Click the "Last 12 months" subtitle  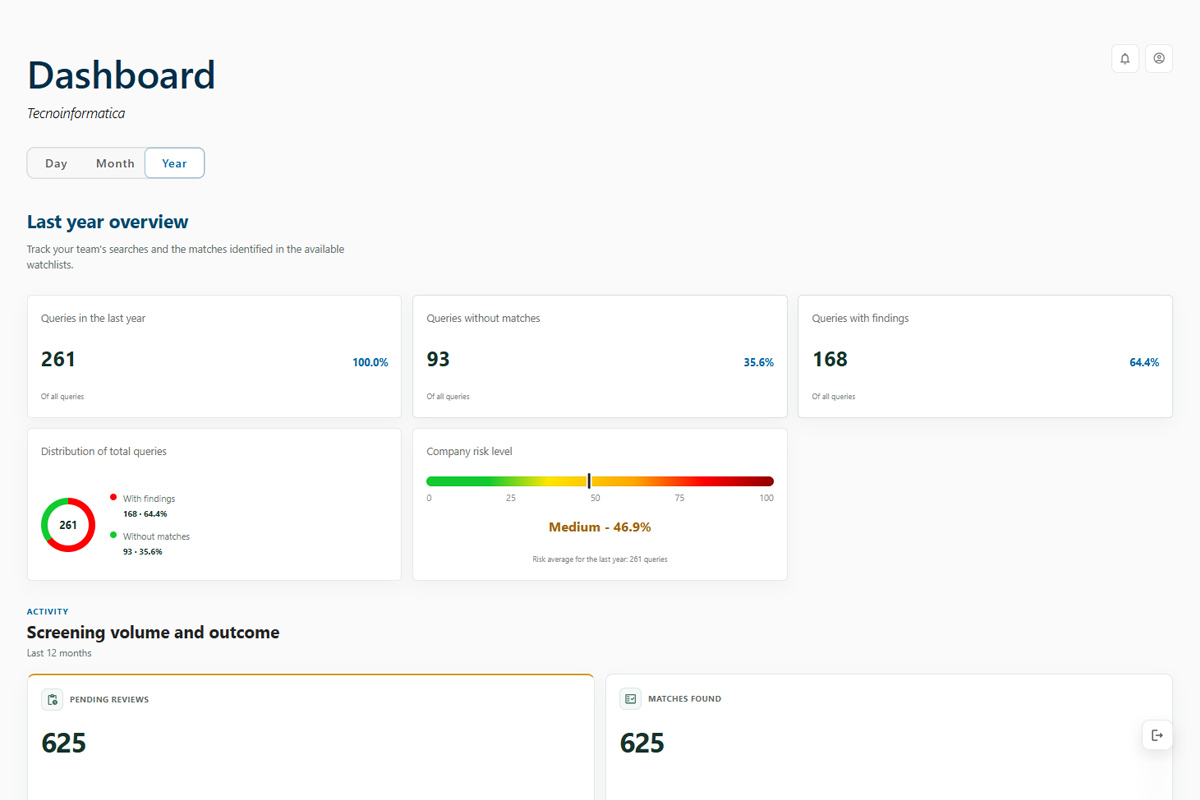point(59,653)
